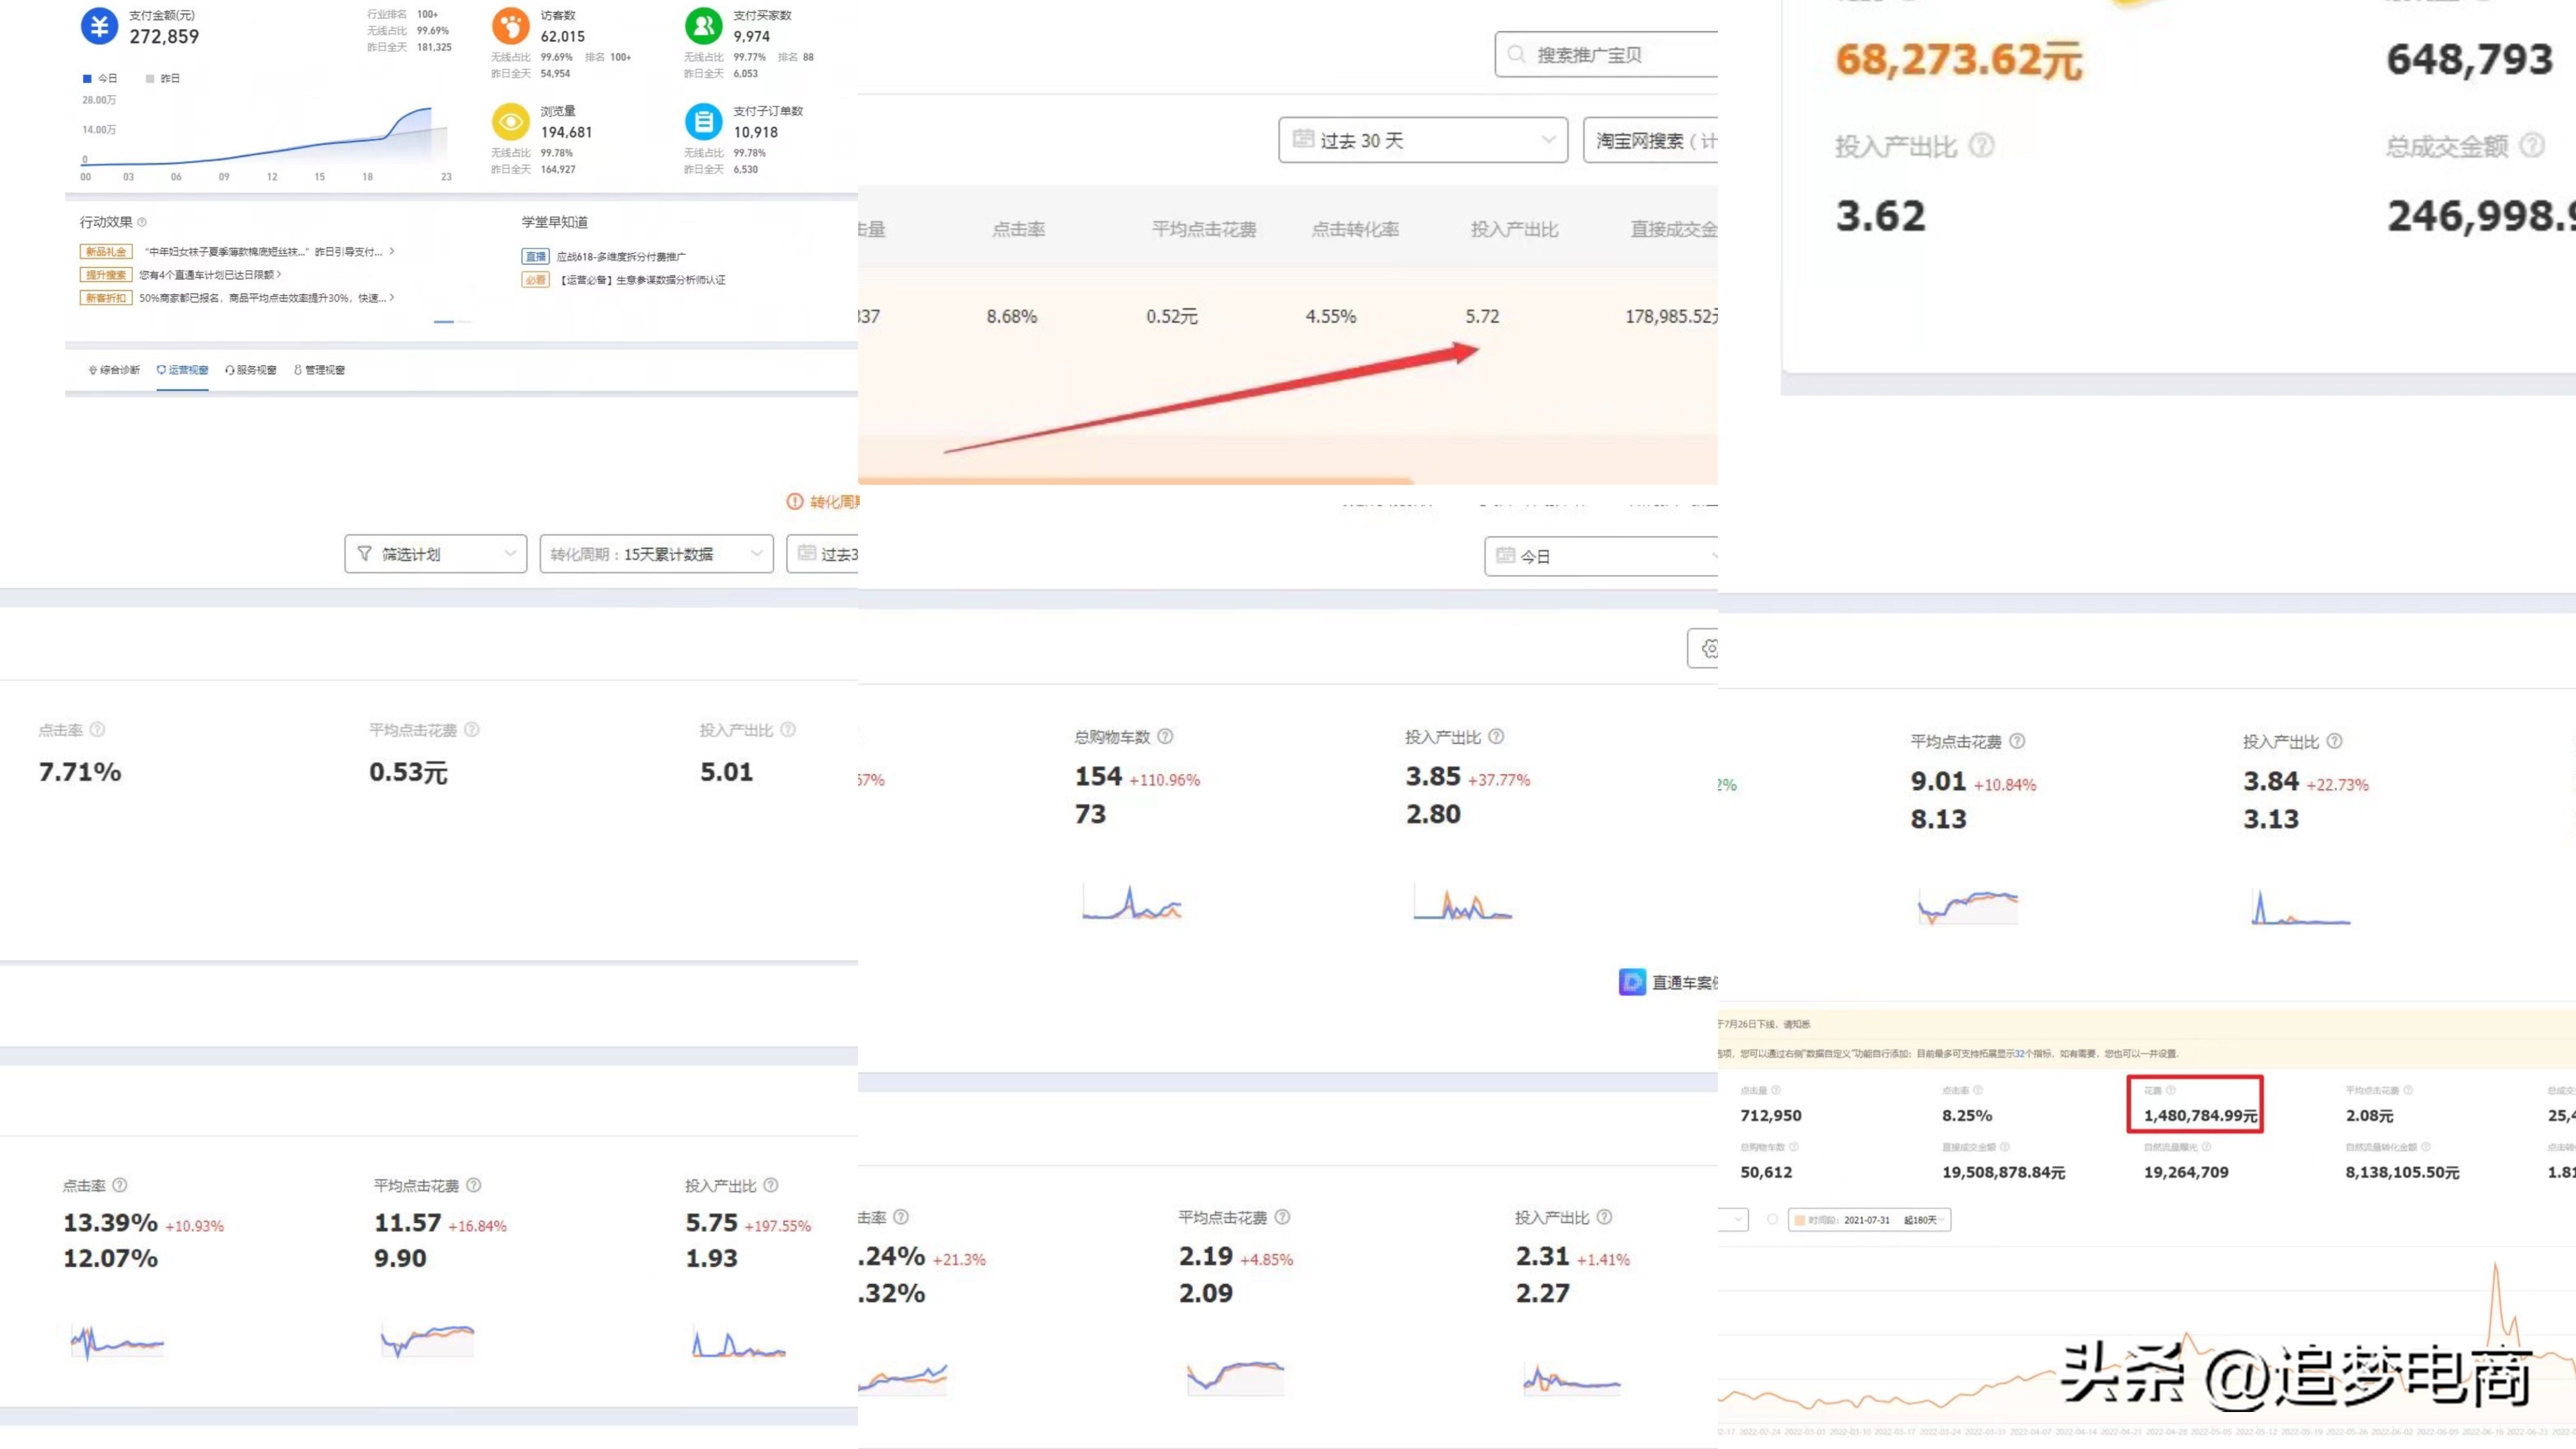This screenshot has height=1449, width=2576.
Task: Click help icon beside 投入产出比 3.62
Action: click(1981, 146)
